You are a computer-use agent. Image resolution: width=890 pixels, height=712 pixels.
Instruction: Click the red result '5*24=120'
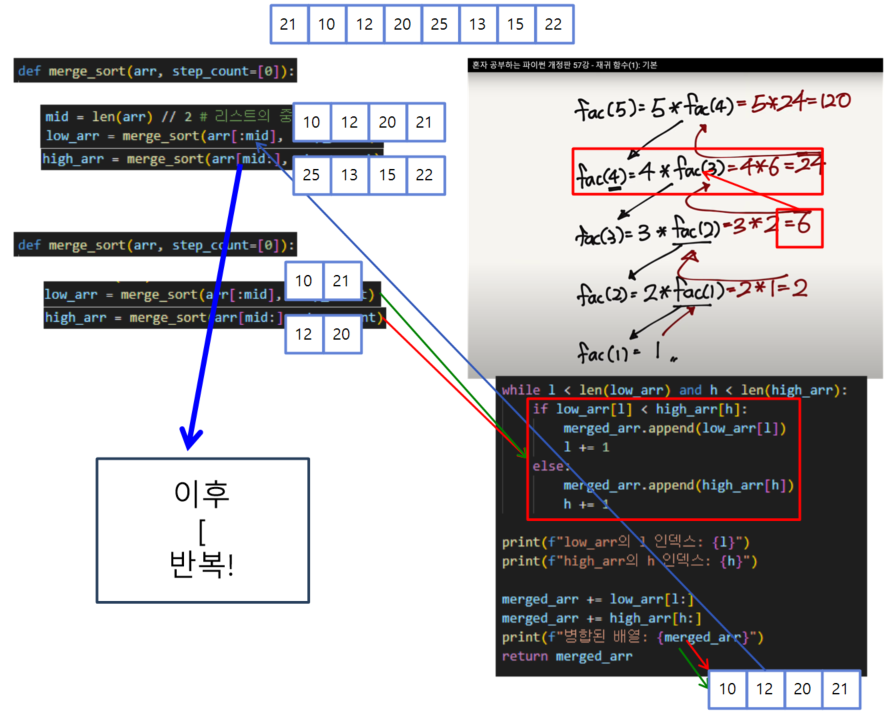[x=801, y=103]
